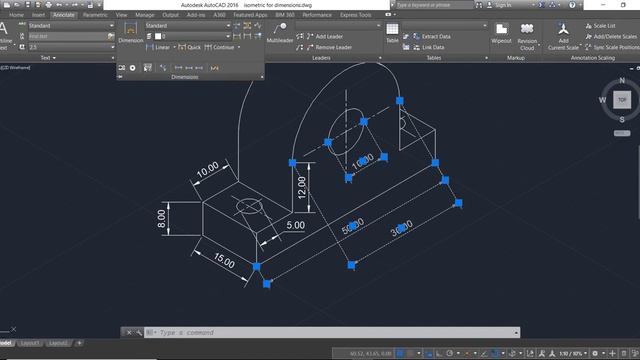The height and width of the screenshot is (360, 640).
Task: Open the Scale List tool
Action: (600, 26)
